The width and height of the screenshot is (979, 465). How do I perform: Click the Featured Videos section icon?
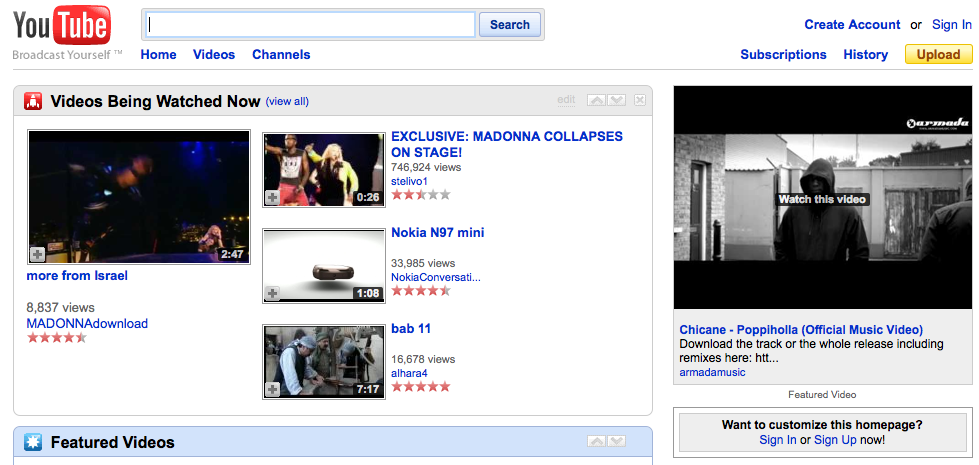(33, 443)
